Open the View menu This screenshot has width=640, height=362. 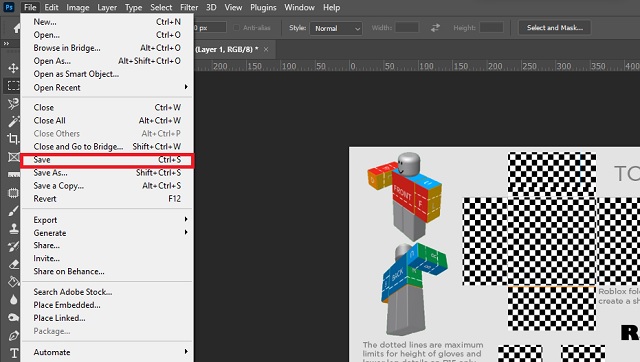tap(233, 7)
